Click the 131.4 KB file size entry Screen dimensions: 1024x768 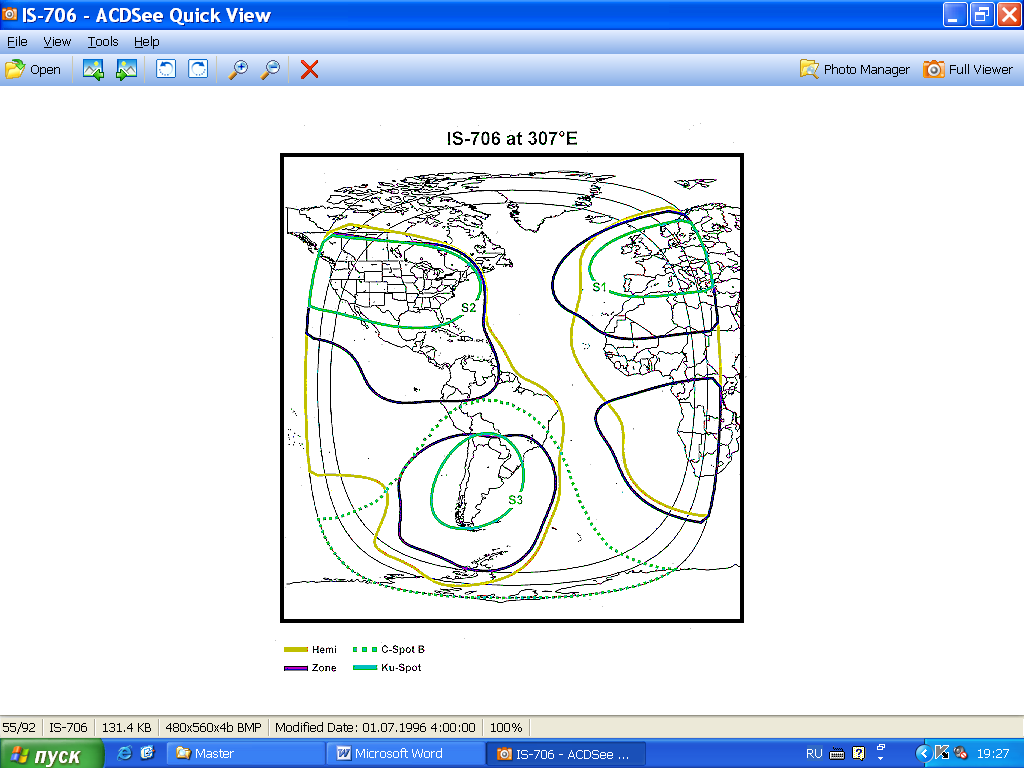pyautogui.click(x=127, y=728)
